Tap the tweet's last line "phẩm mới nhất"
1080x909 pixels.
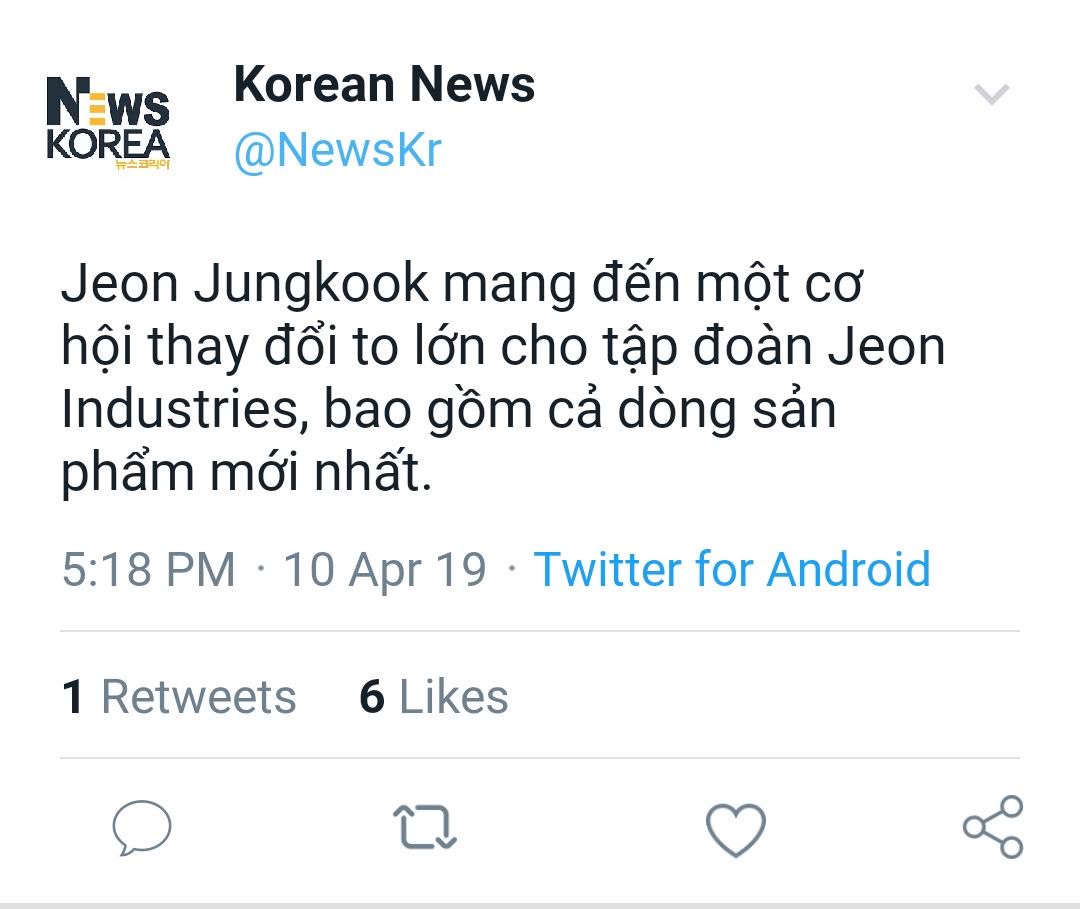click(x=246, y=472)
